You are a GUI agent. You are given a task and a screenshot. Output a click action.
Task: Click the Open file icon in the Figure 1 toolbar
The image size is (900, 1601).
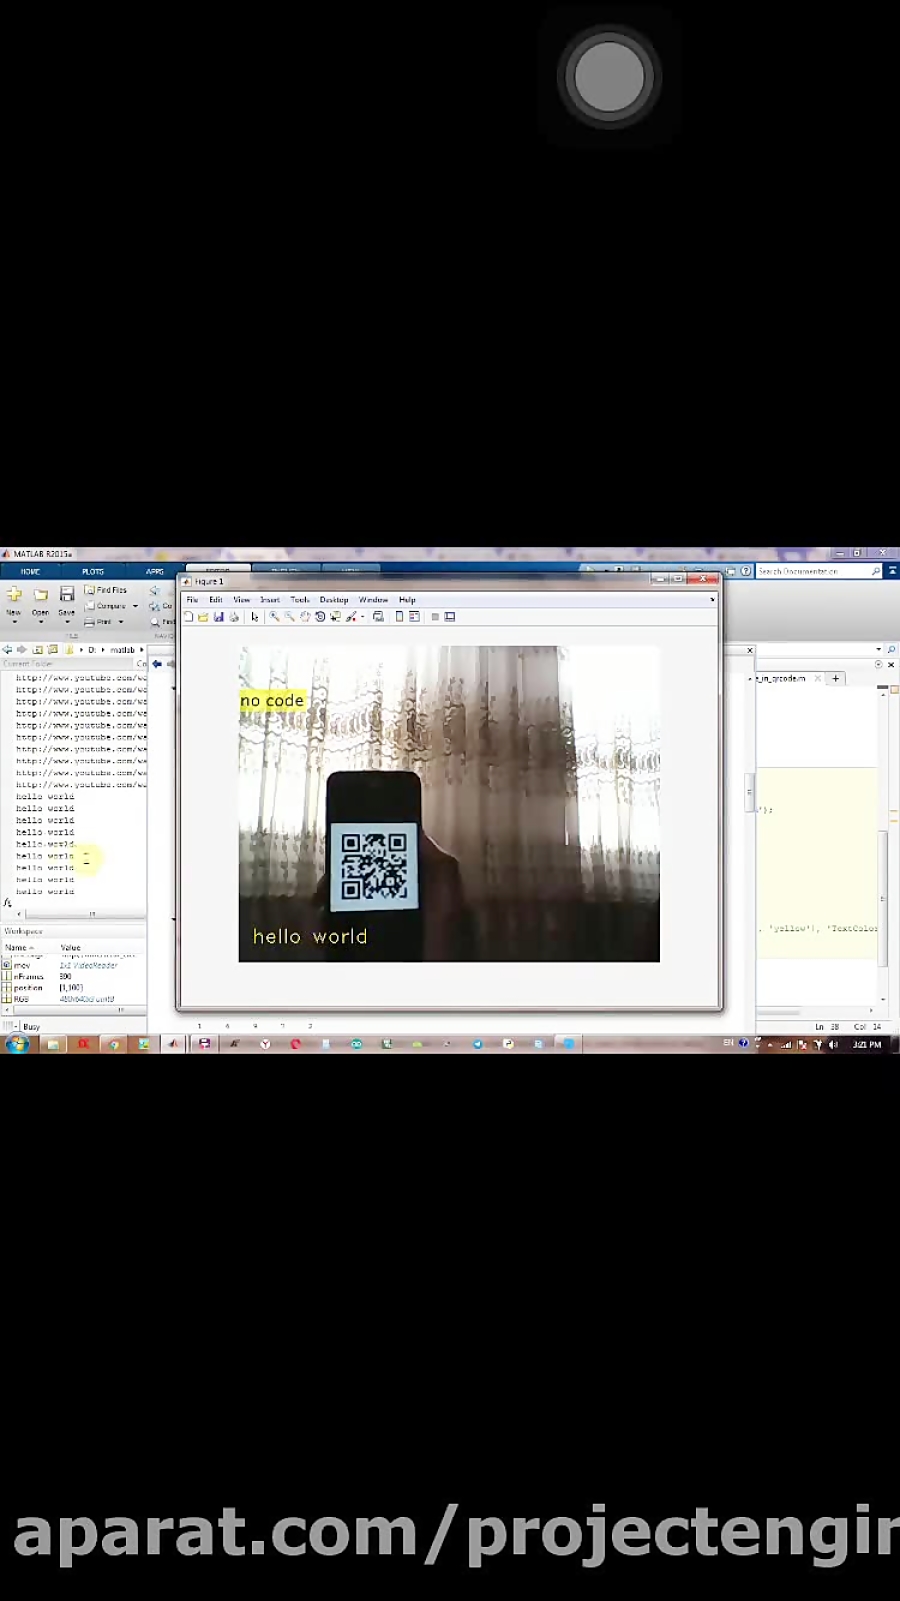[x=203, y=617]
